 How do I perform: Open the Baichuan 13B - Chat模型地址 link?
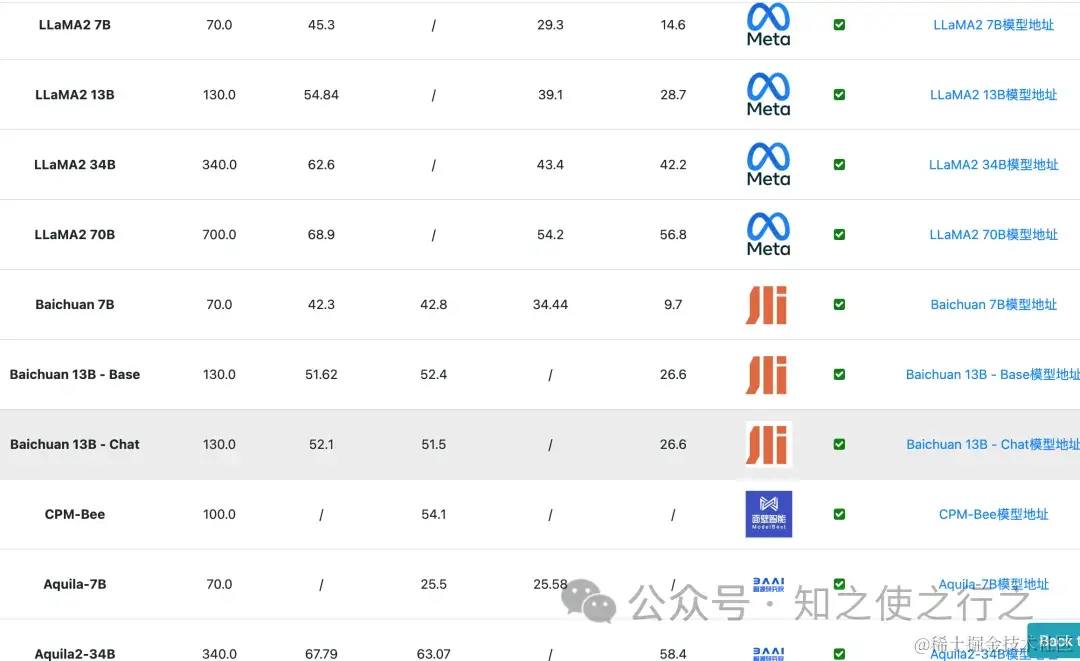coord(993,444)
